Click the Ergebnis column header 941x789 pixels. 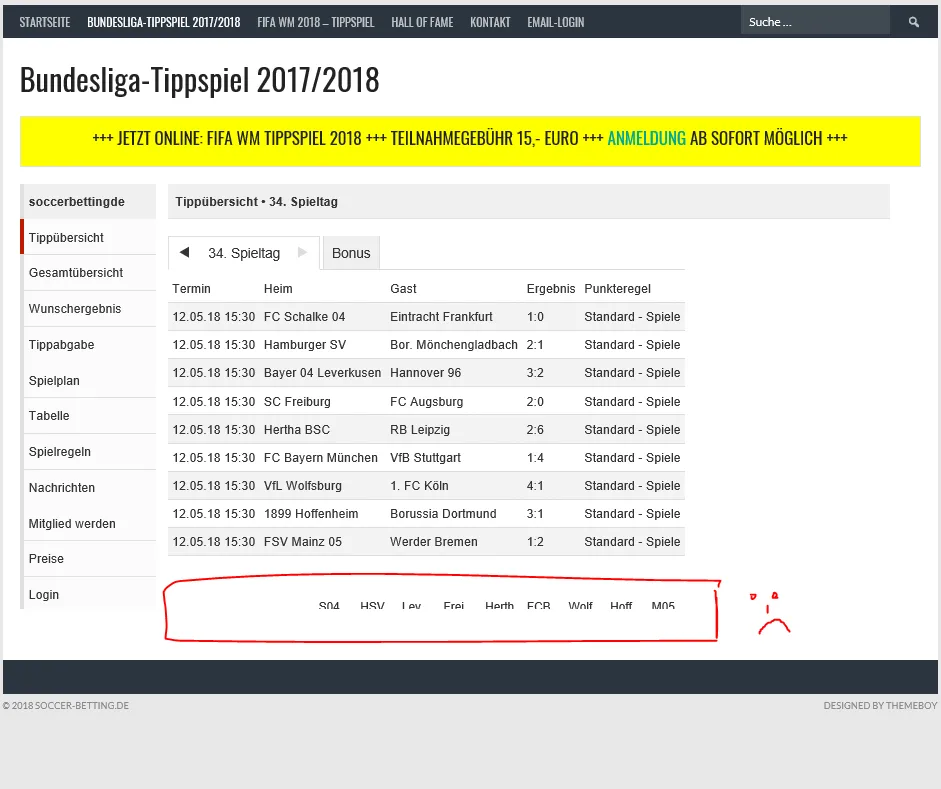point(551,289)
